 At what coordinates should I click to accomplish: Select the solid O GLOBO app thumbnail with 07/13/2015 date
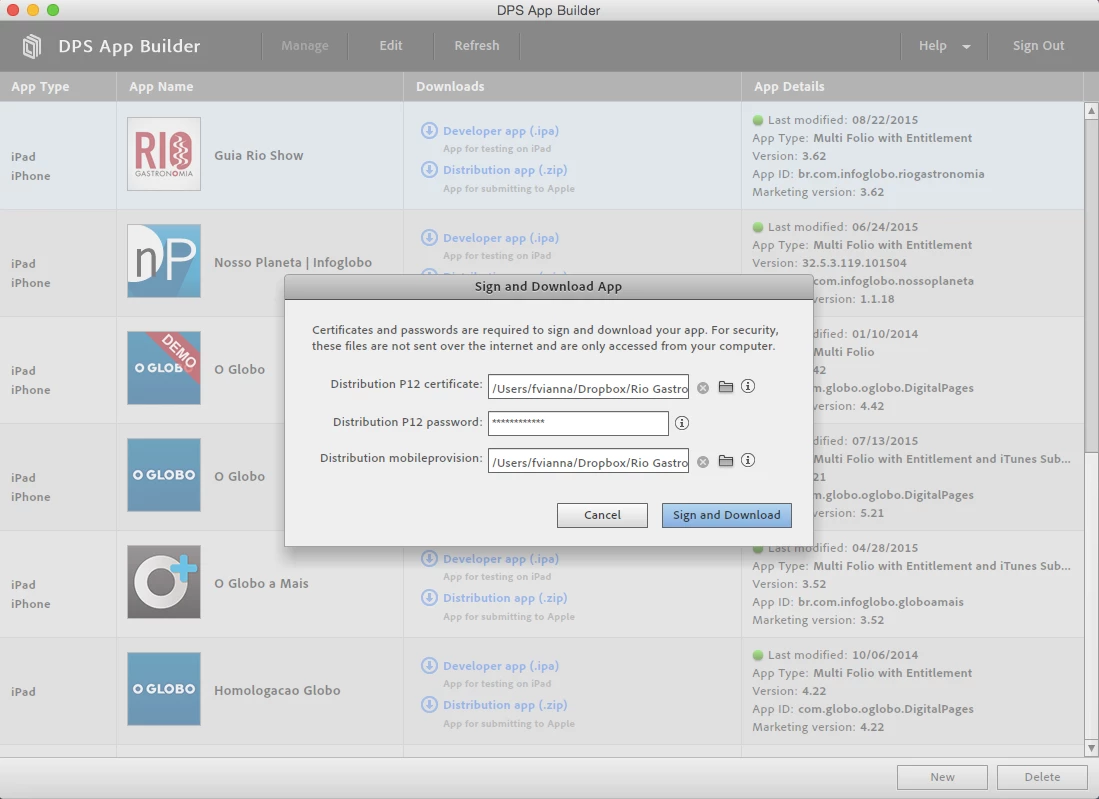[x=164, y=475]
